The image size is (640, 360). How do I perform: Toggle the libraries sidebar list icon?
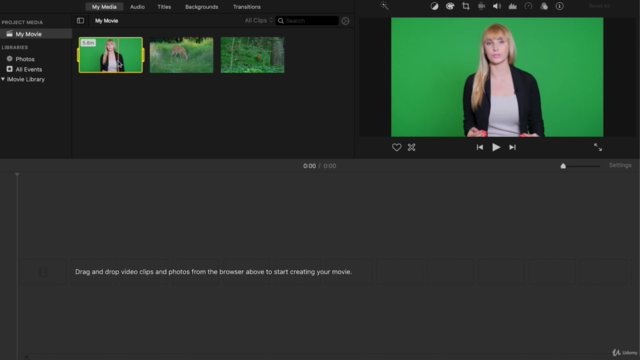(80, 21)
